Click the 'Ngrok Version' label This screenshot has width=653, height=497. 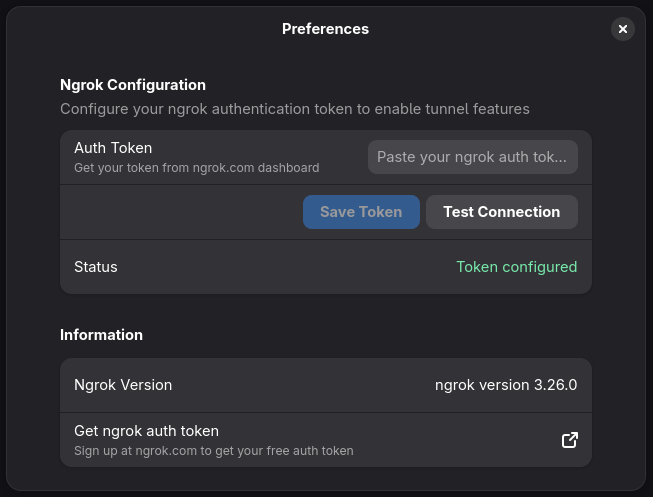pos(123,385)
